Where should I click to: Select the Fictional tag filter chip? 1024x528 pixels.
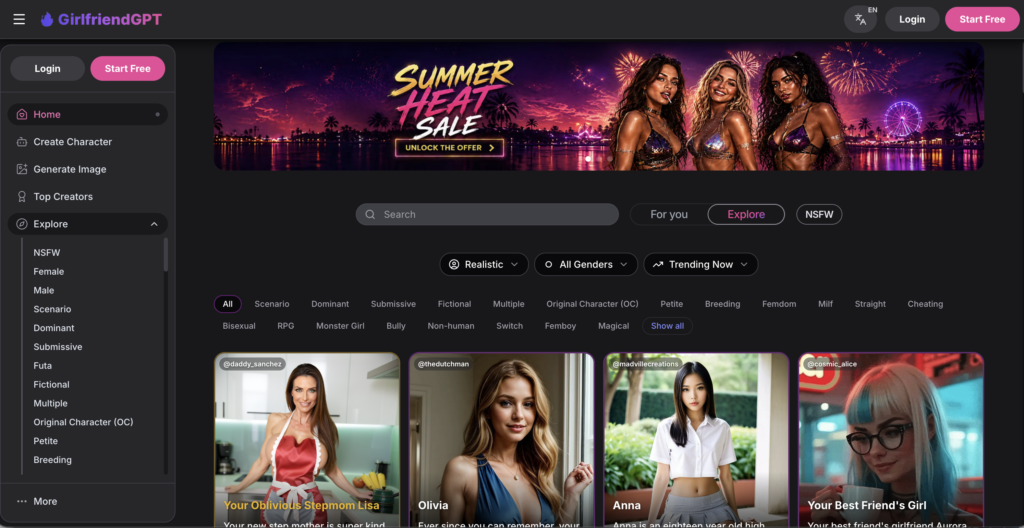pos(455,304)
